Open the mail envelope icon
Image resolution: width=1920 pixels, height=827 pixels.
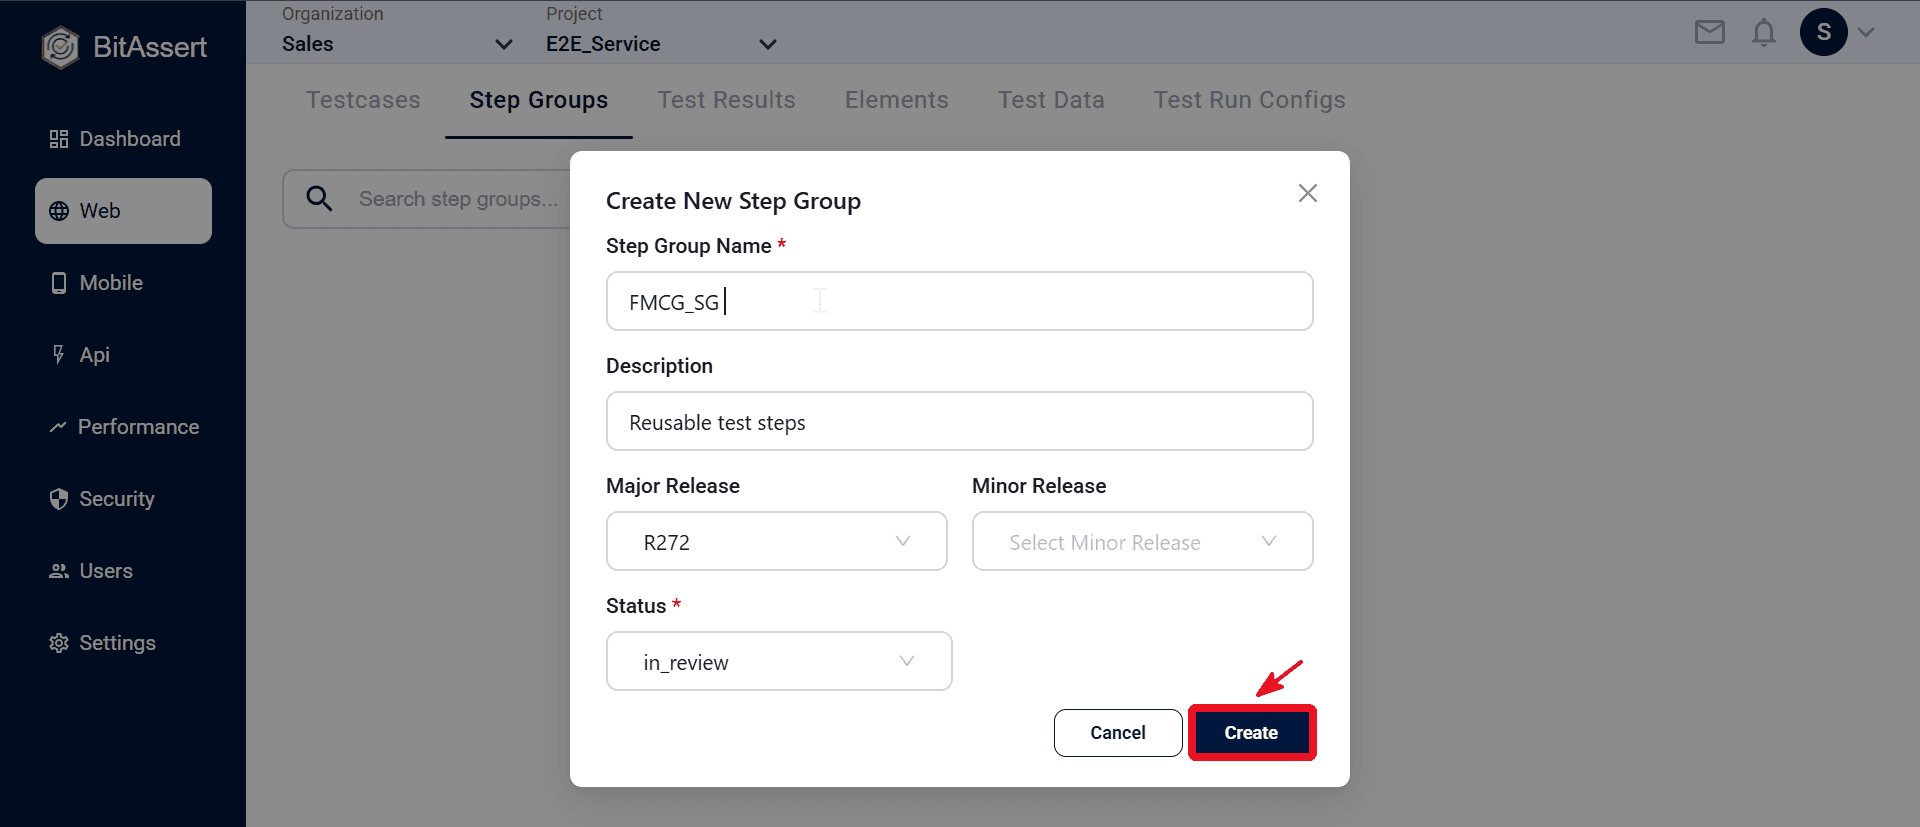coord(1710,32)
